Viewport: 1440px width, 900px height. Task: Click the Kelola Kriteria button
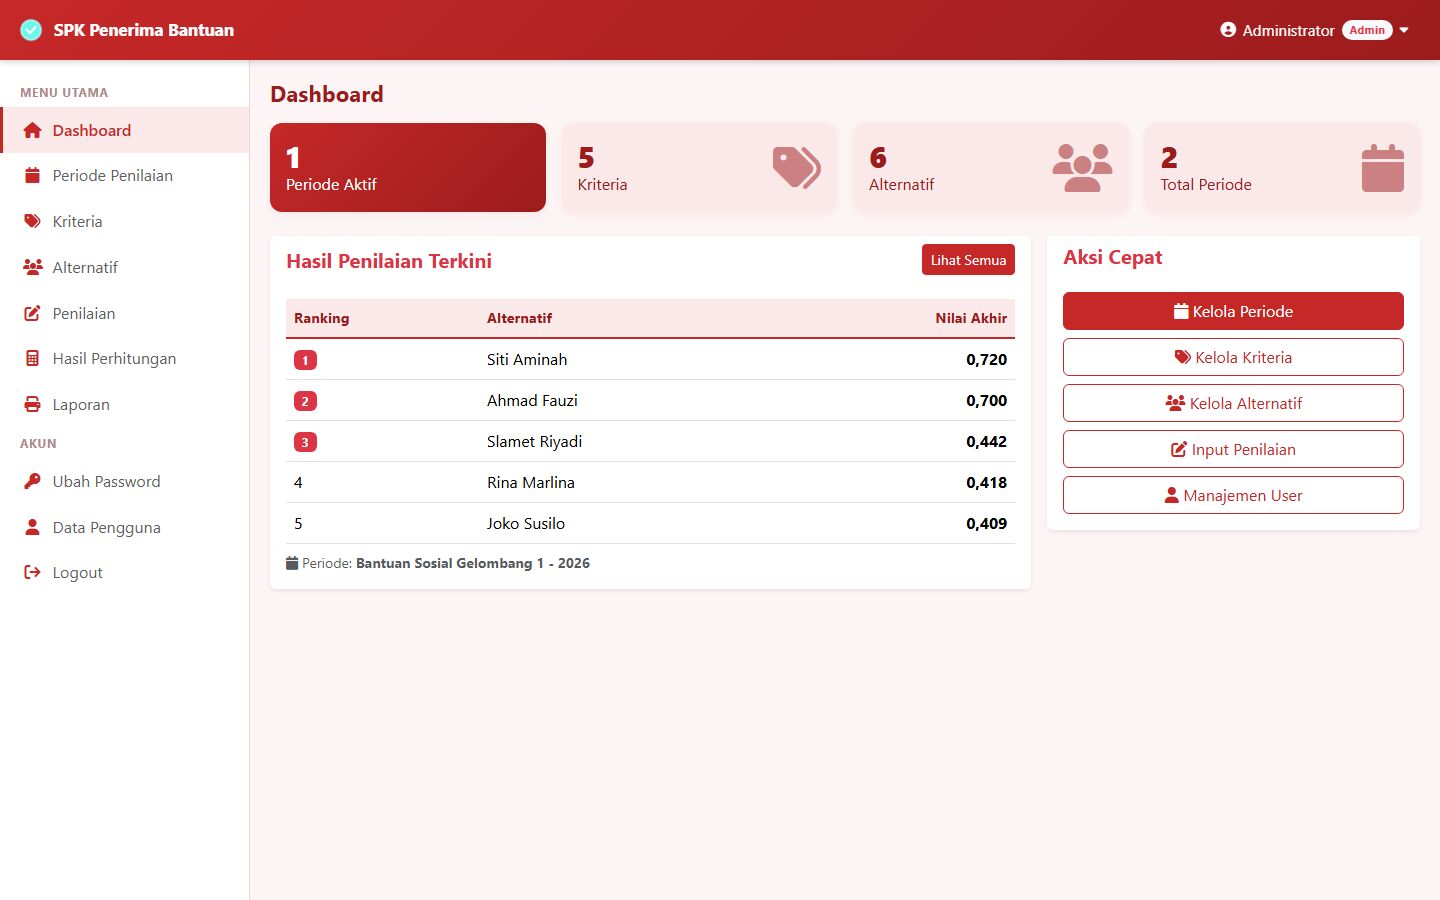pos(1233,357)
